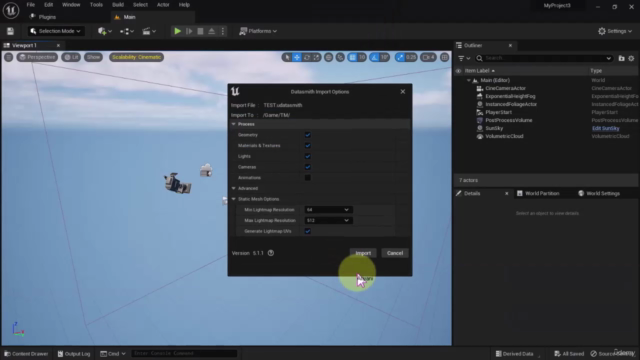Switch to World Partition tab
640x360 pixels.
pyautogui.click(x=538, y=193)
